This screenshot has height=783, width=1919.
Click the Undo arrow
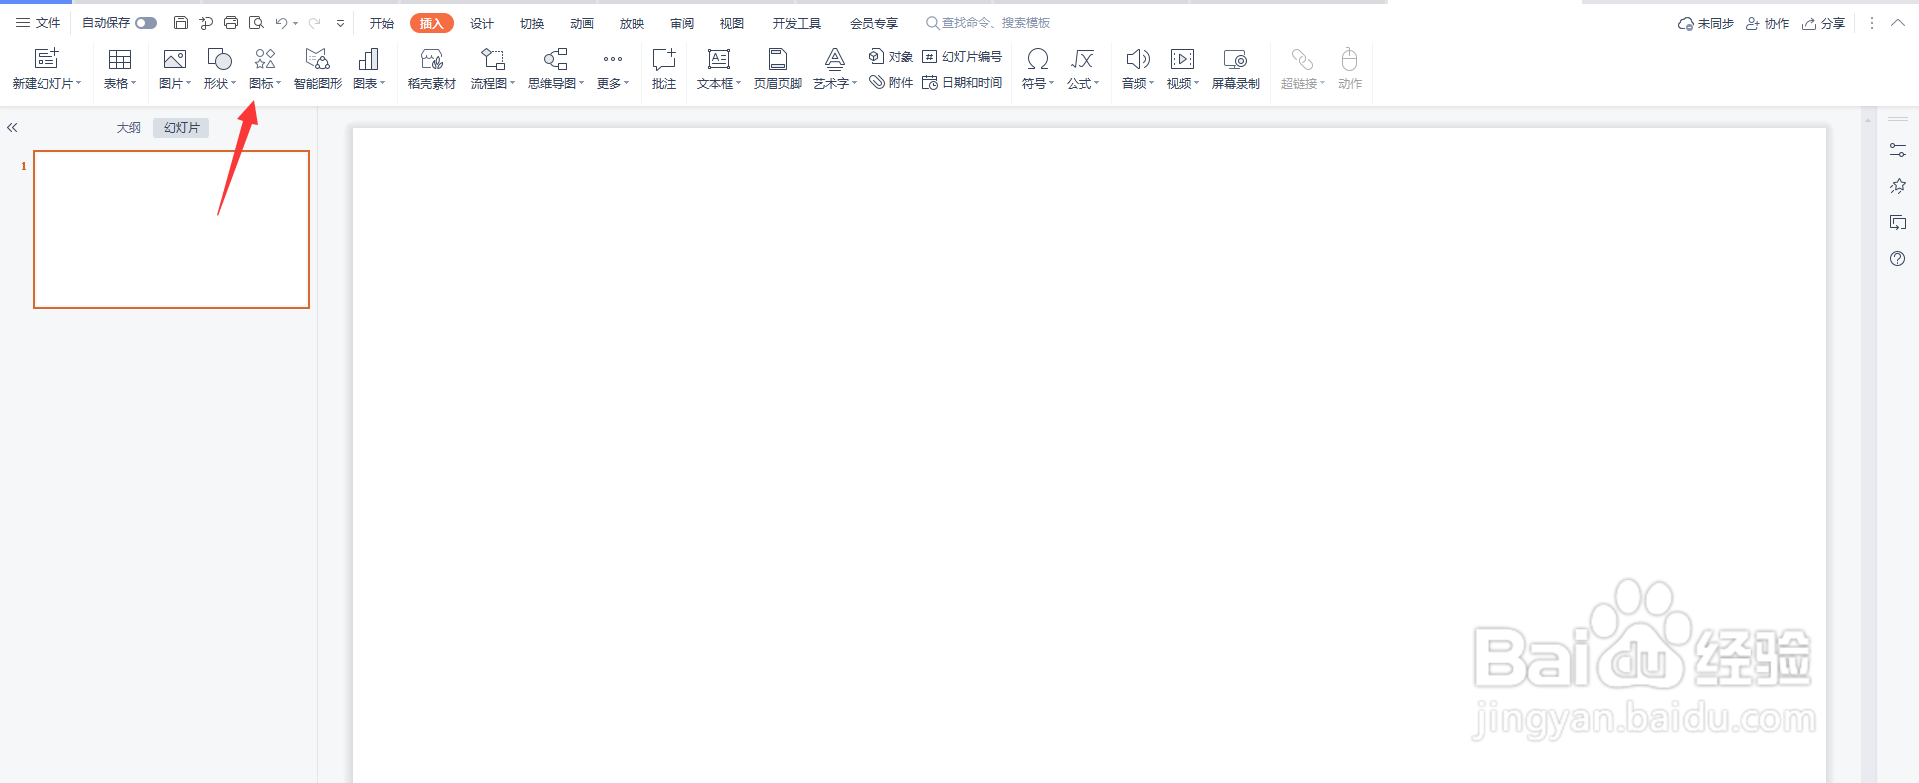tap(281, 23)
